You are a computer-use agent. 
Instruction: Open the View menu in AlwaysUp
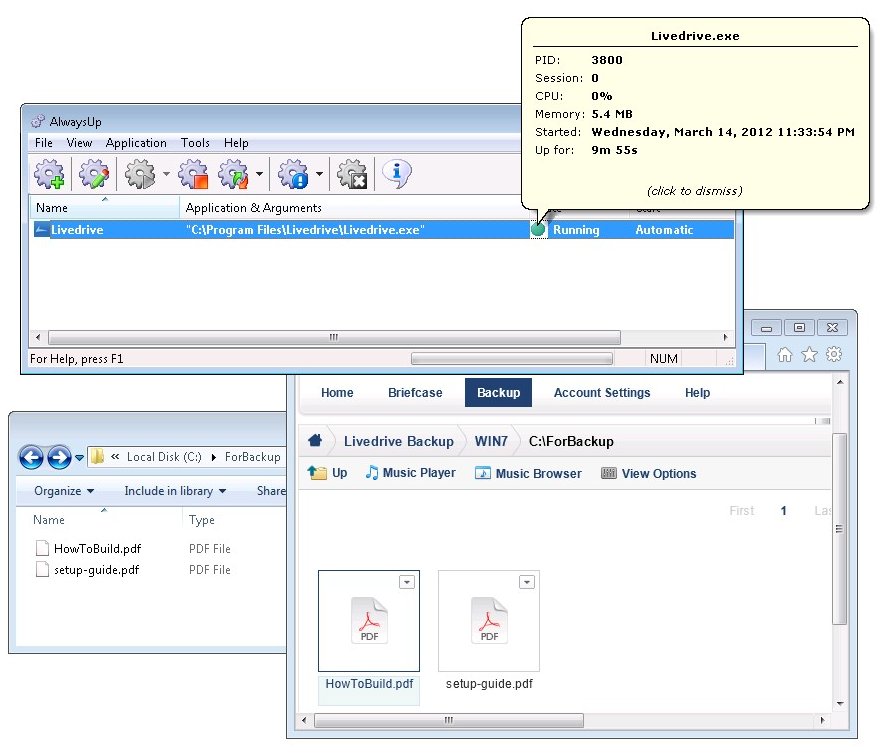click(79, 143)
